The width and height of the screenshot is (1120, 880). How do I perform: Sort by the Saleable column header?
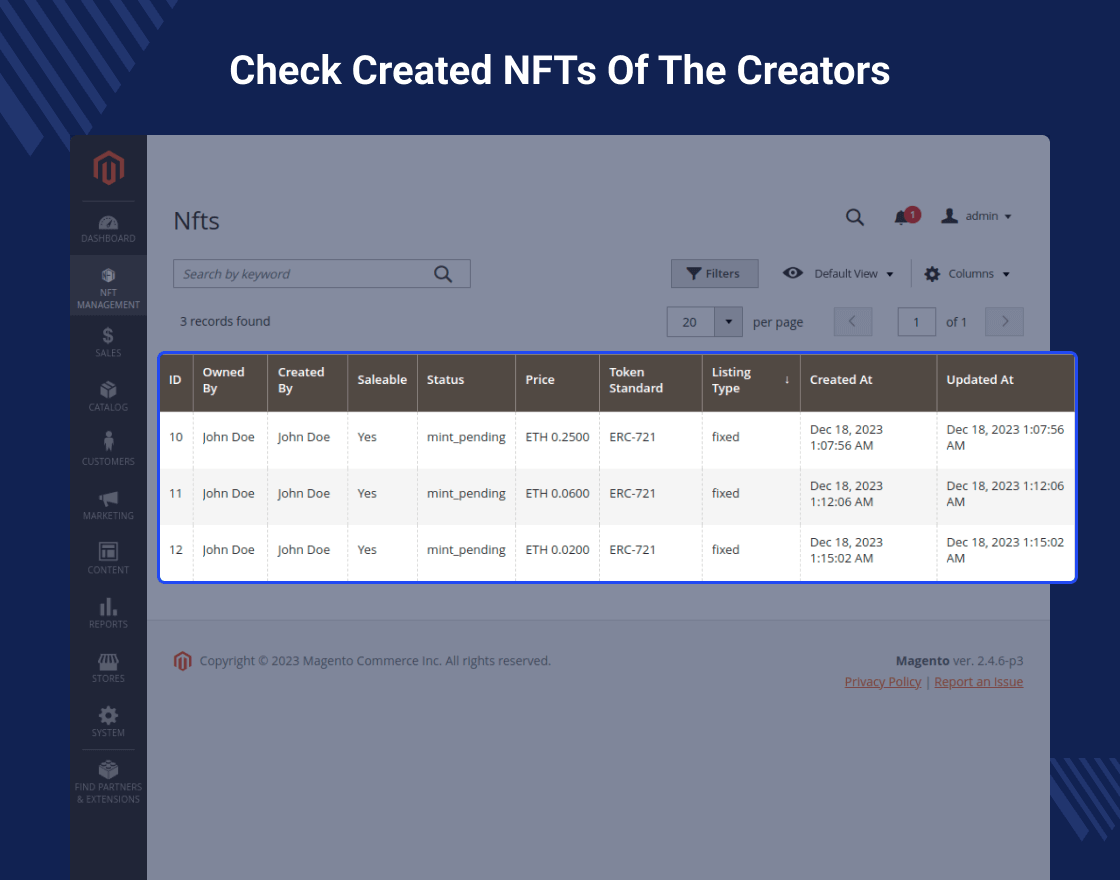tap(382, 381)
